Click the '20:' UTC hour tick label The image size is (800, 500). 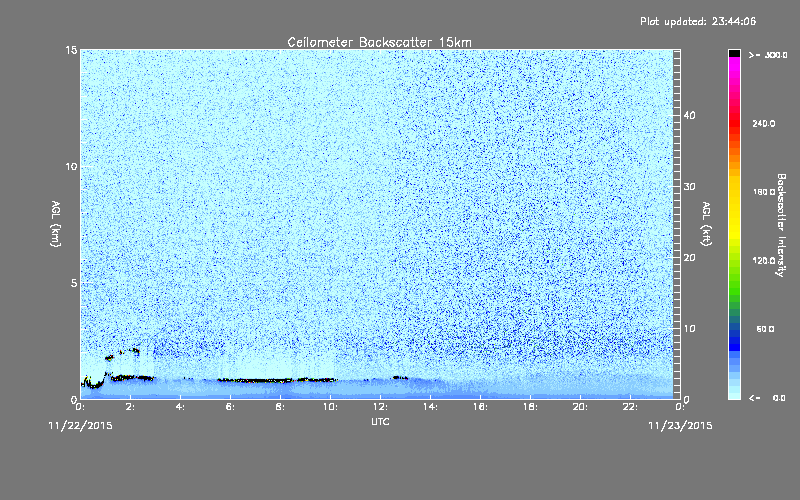click(581, 407)
